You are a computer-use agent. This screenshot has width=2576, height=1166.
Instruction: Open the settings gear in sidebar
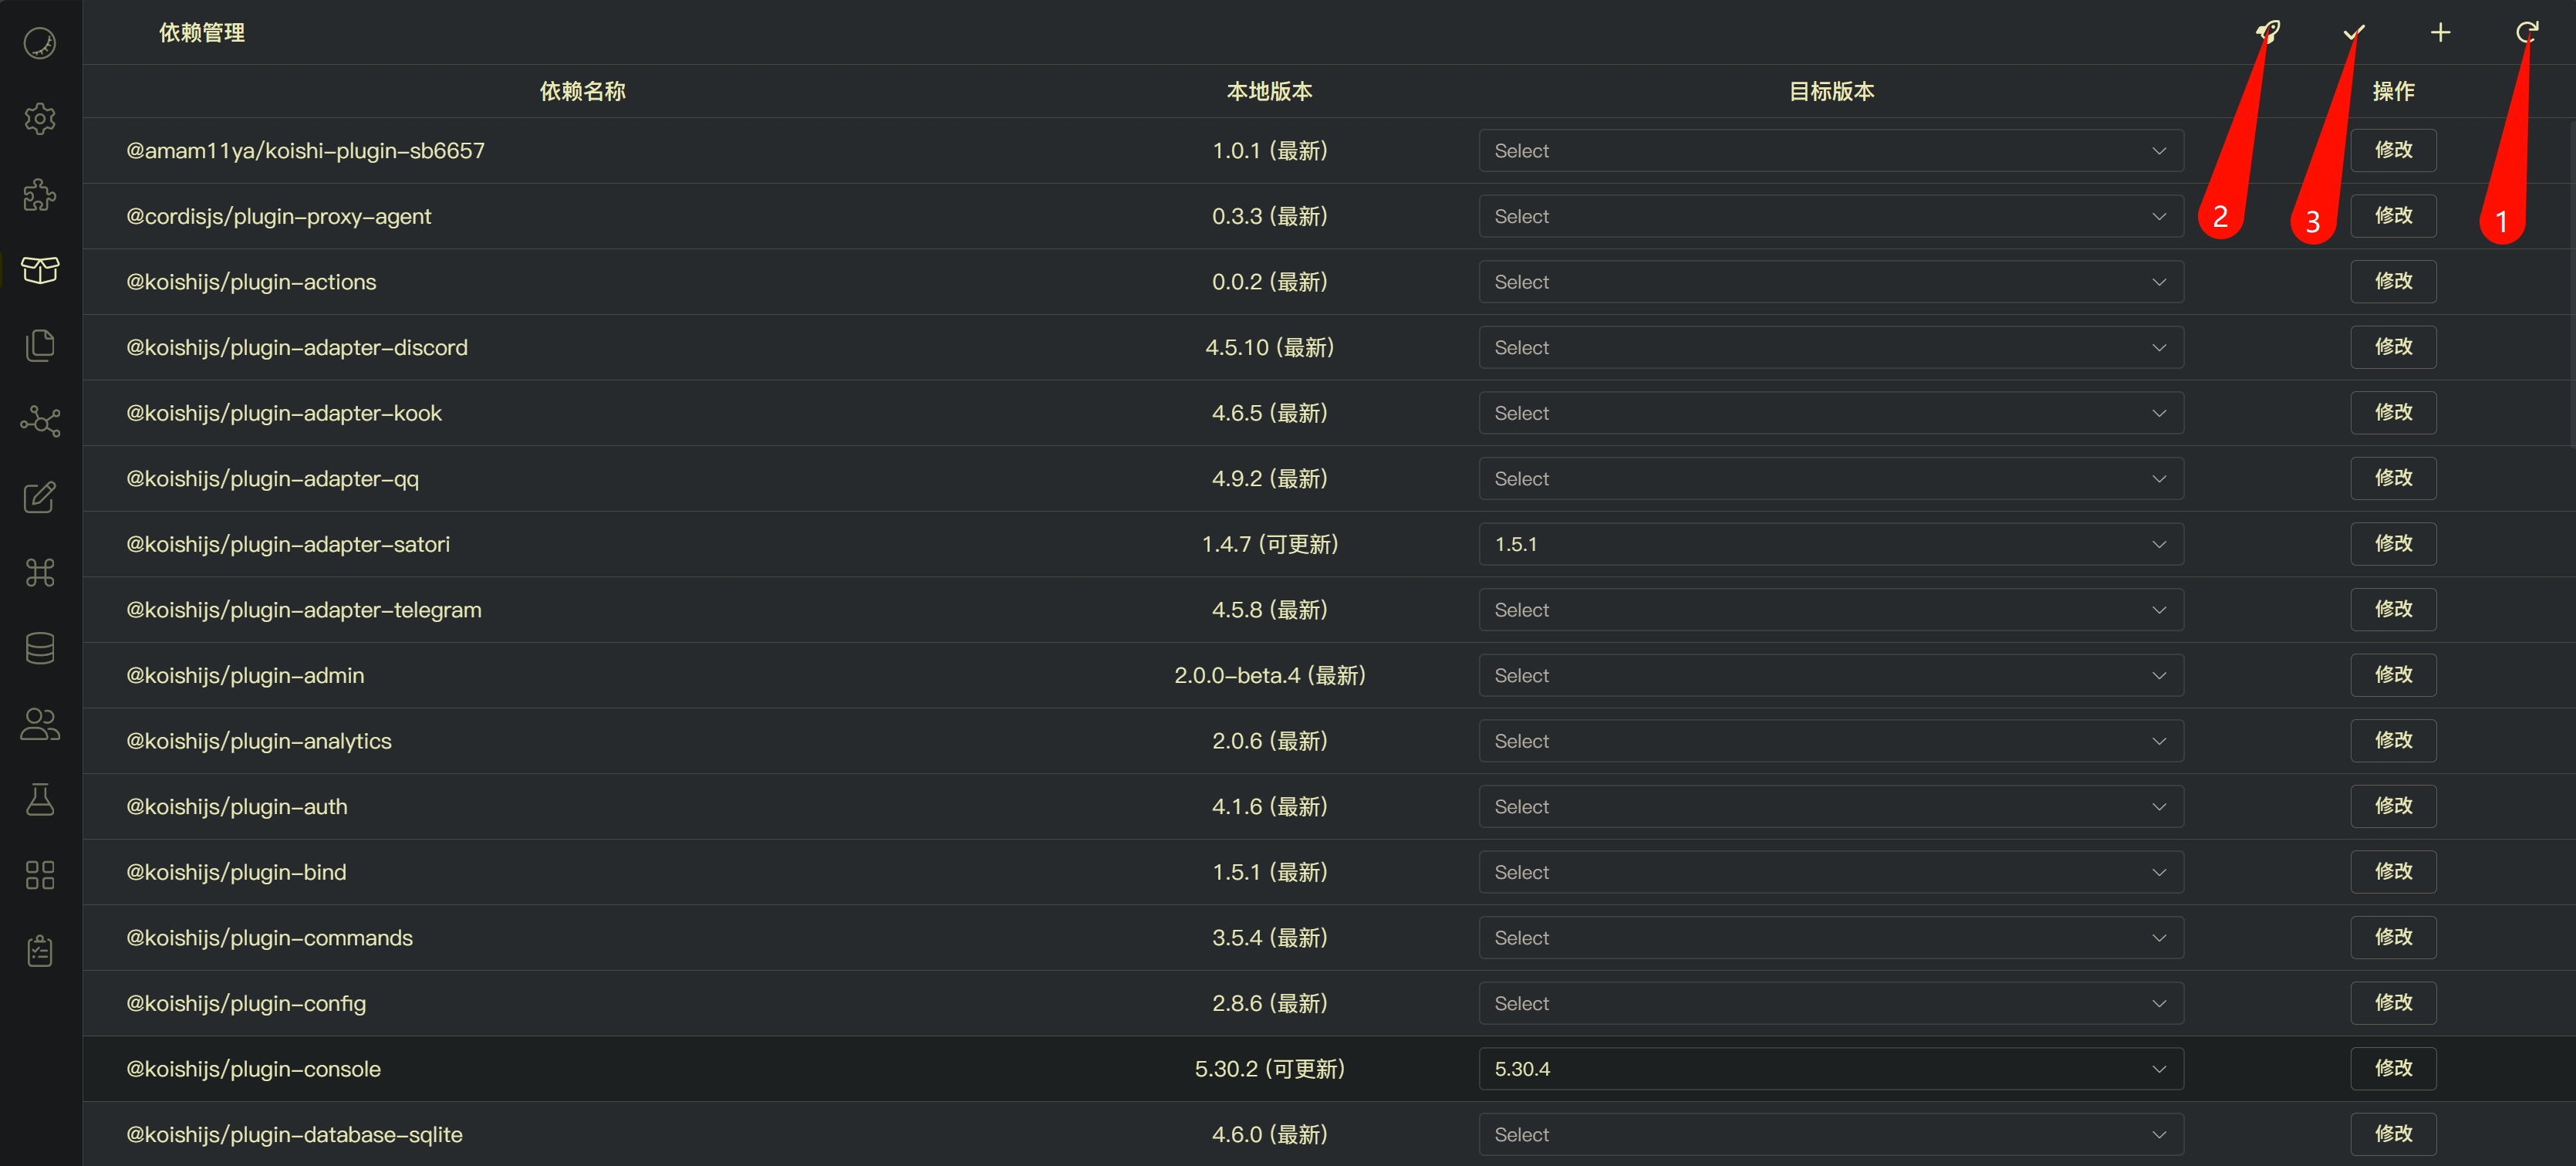pos(40,119)
